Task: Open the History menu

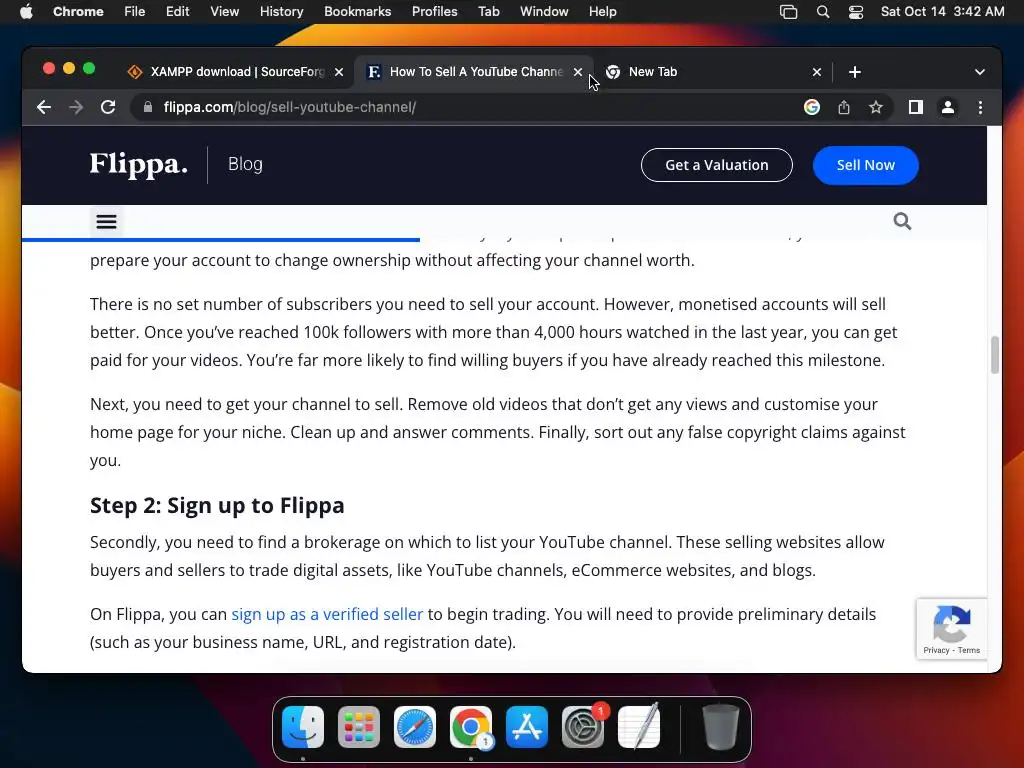Action: coord(281,12)
